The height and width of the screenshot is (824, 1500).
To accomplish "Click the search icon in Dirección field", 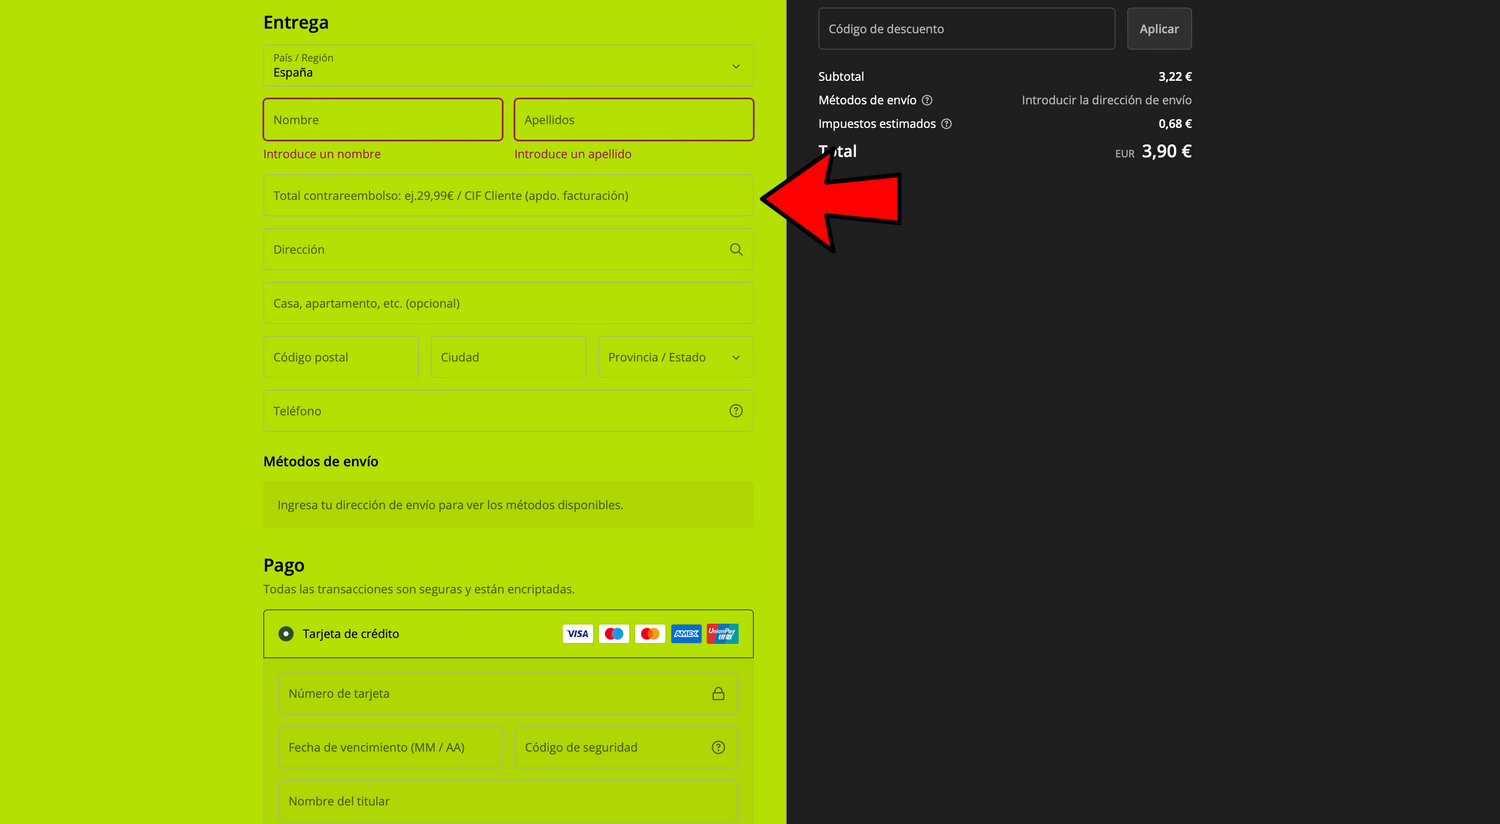I will pyautogui.click(x=736, y=250).
